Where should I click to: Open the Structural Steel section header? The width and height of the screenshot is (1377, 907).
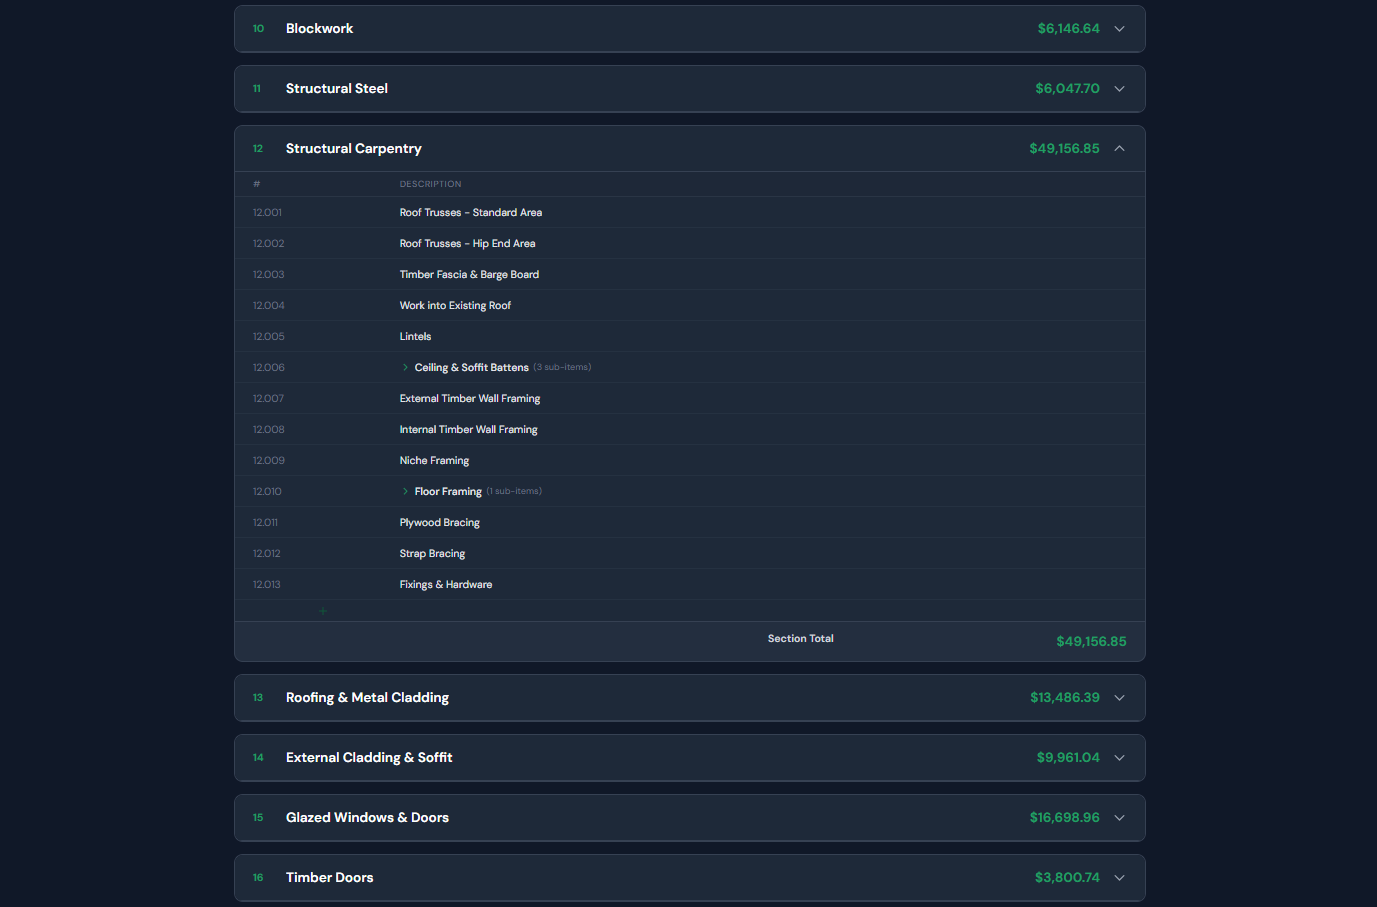[690, 89]
